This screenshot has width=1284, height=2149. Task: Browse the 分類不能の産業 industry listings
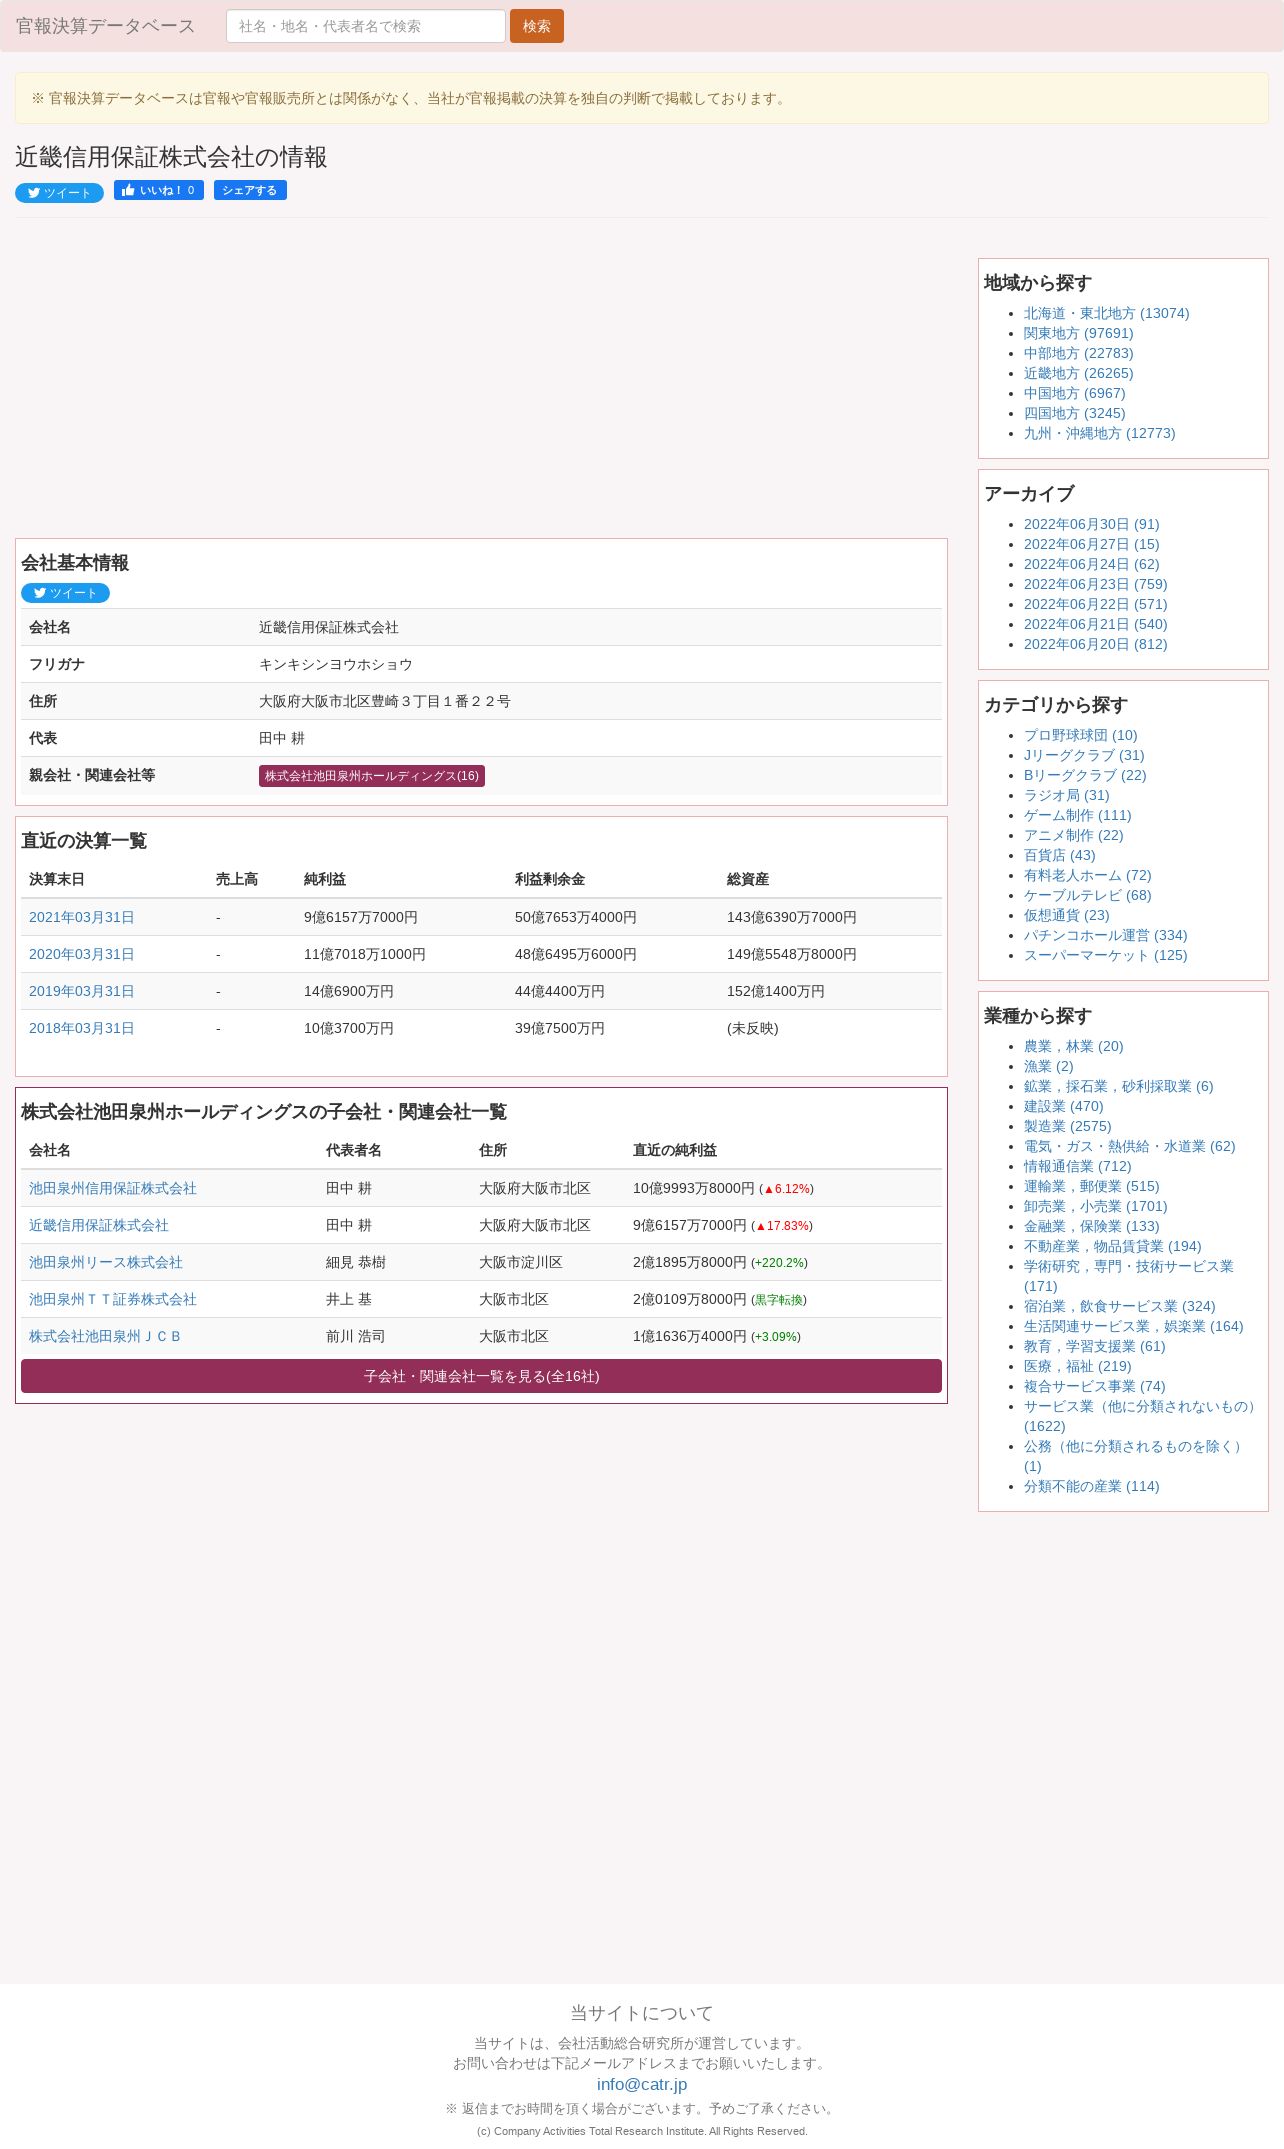[x=1092, y=1486]
